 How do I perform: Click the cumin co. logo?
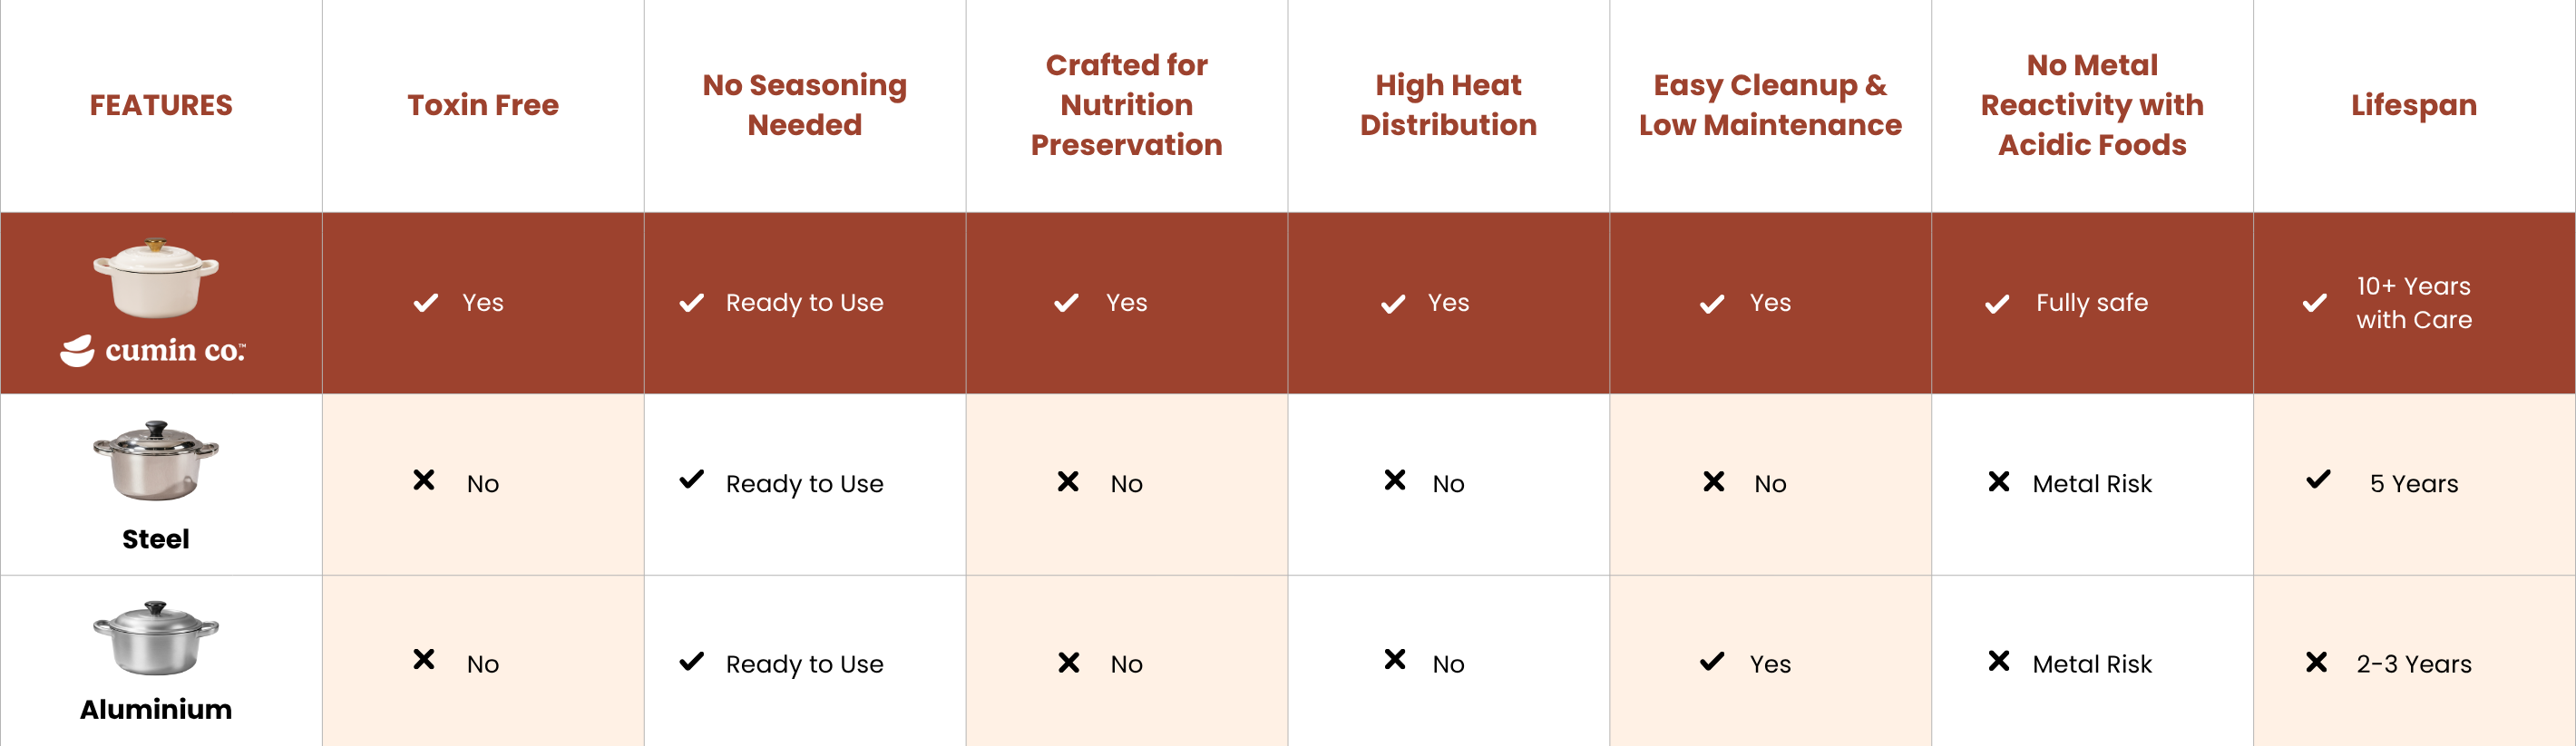click(153, 350)
